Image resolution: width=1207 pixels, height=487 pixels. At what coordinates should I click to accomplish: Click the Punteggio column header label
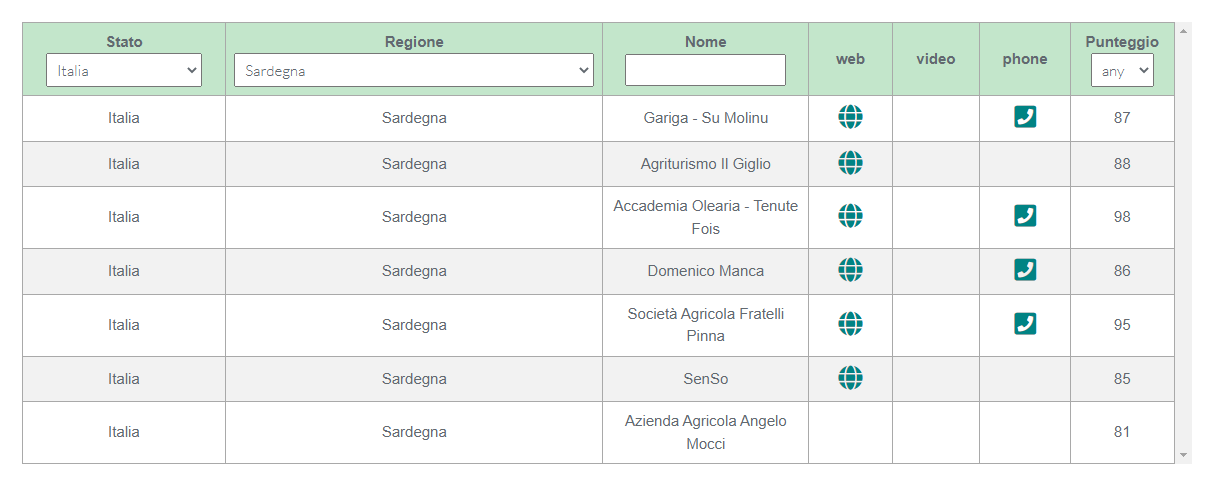[1122, 42]
